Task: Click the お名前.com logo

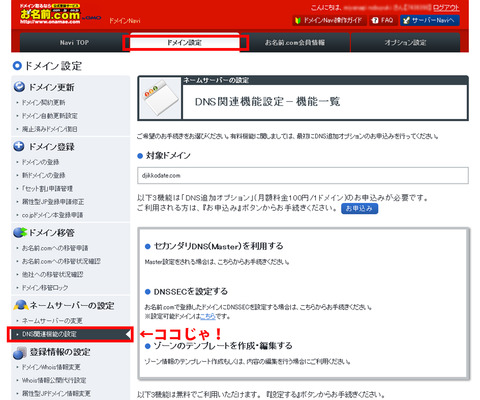Action: coord(50,13)
